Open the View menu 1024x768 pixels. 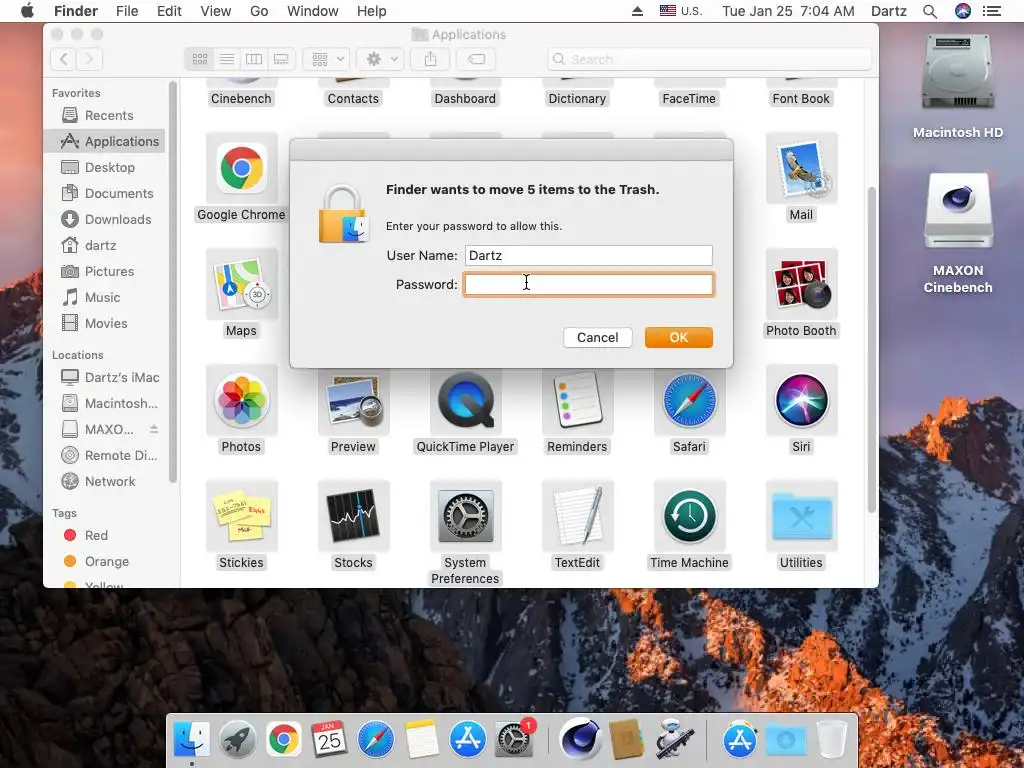click(216, 11)
